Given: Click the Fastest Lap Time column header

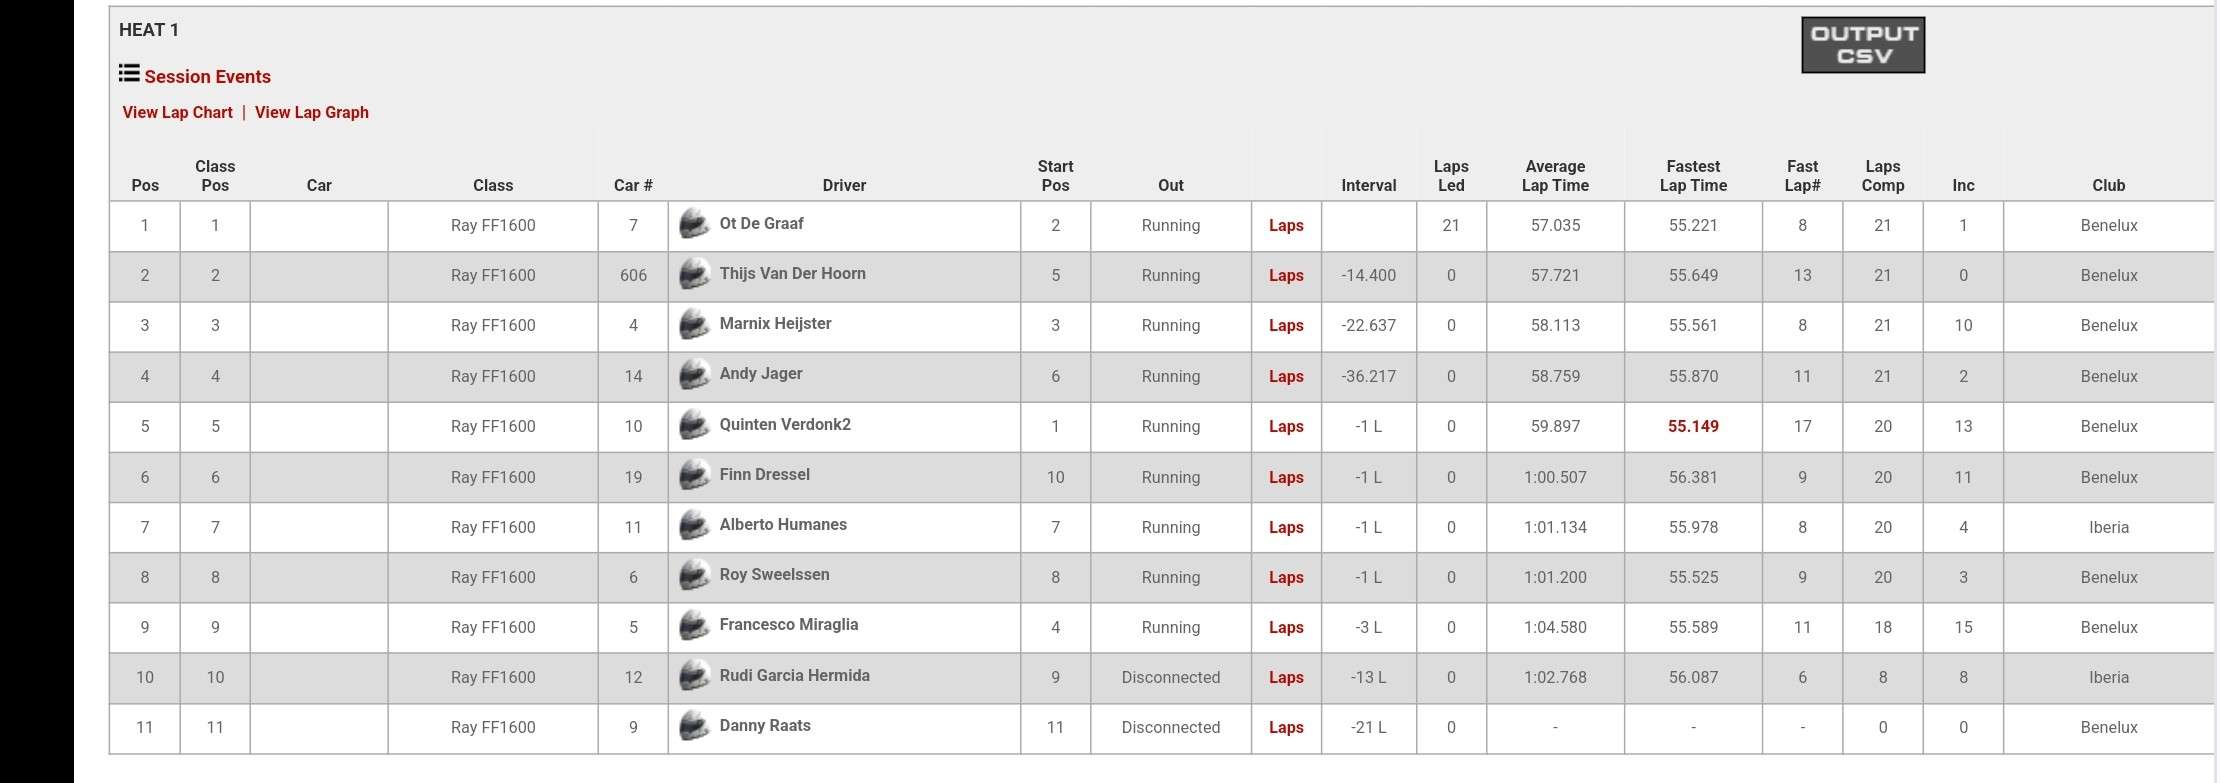Looking at the screenshot, I should pyautogui.click(x=1693, y=176).
